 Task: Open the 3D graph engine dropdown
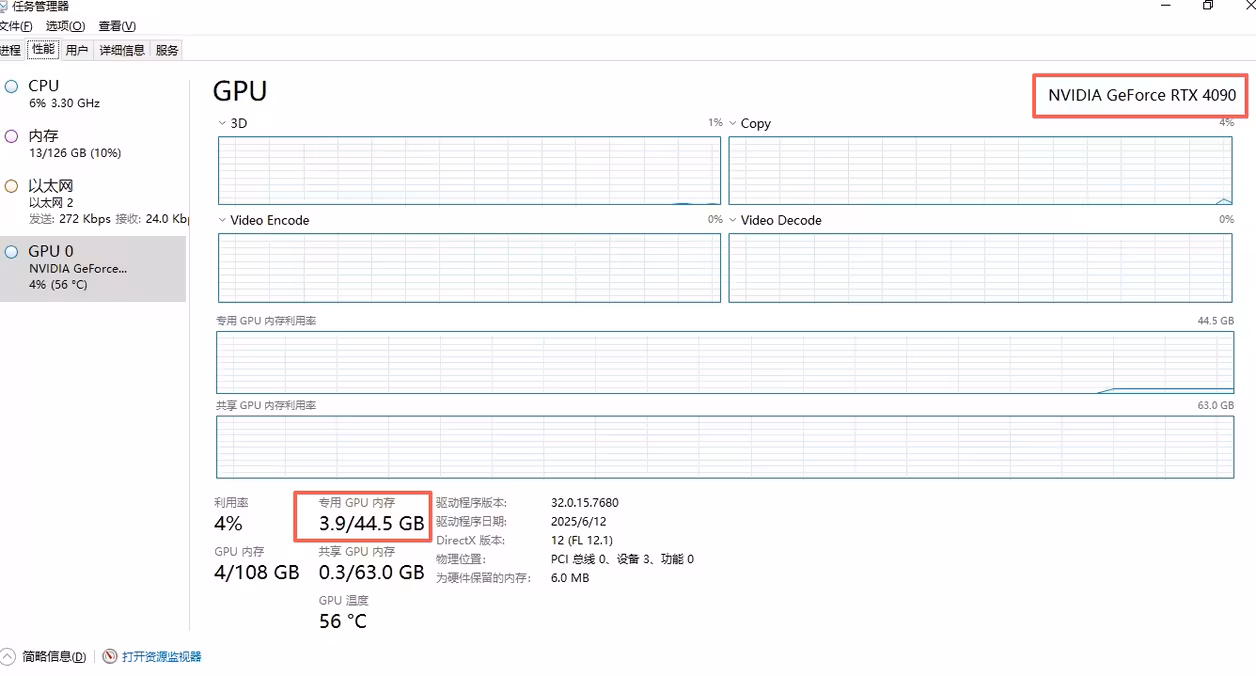click(x=222, y=123)
